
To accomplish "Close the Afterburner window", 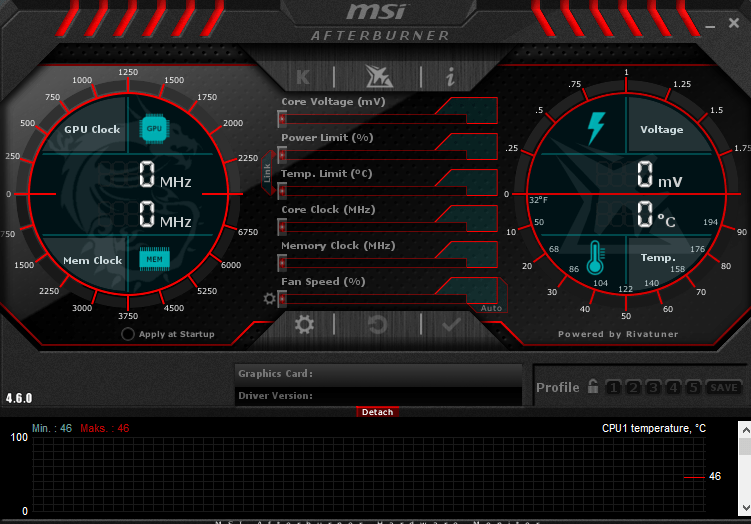I will coord(734,23).
